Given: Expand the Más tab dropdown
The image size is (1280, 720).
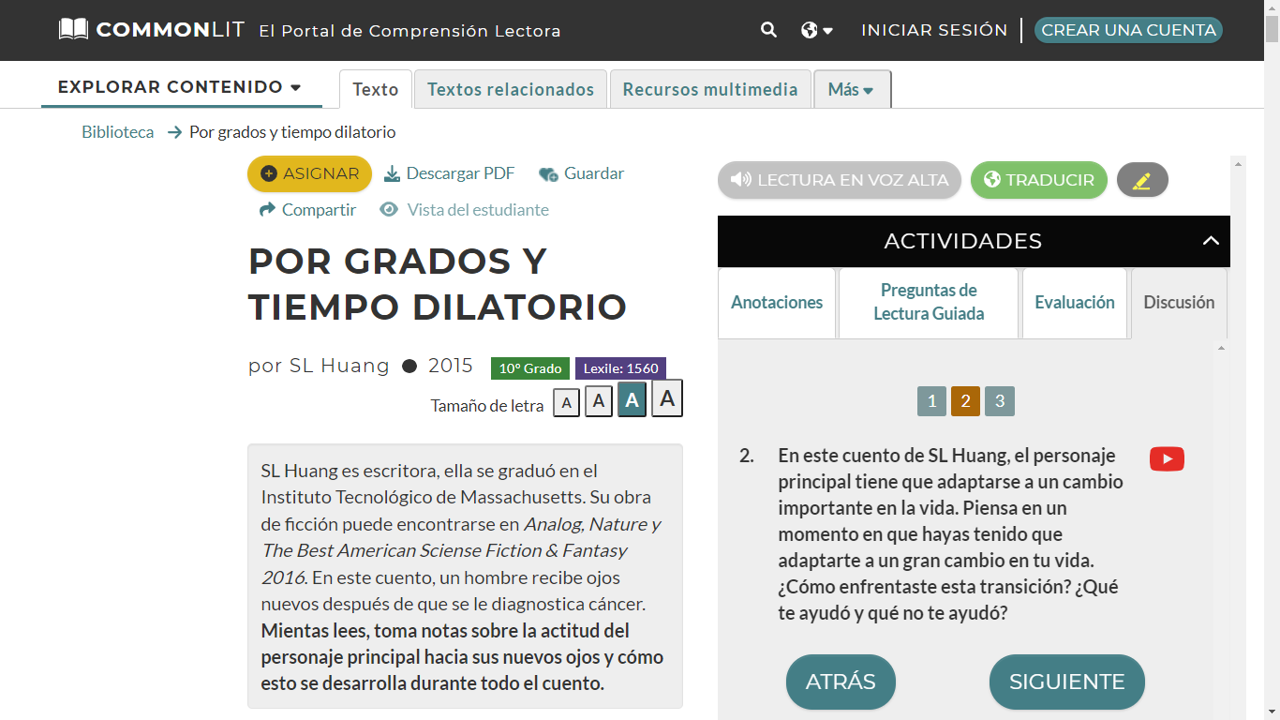Looking at the screenshot, I should (851, 89).
